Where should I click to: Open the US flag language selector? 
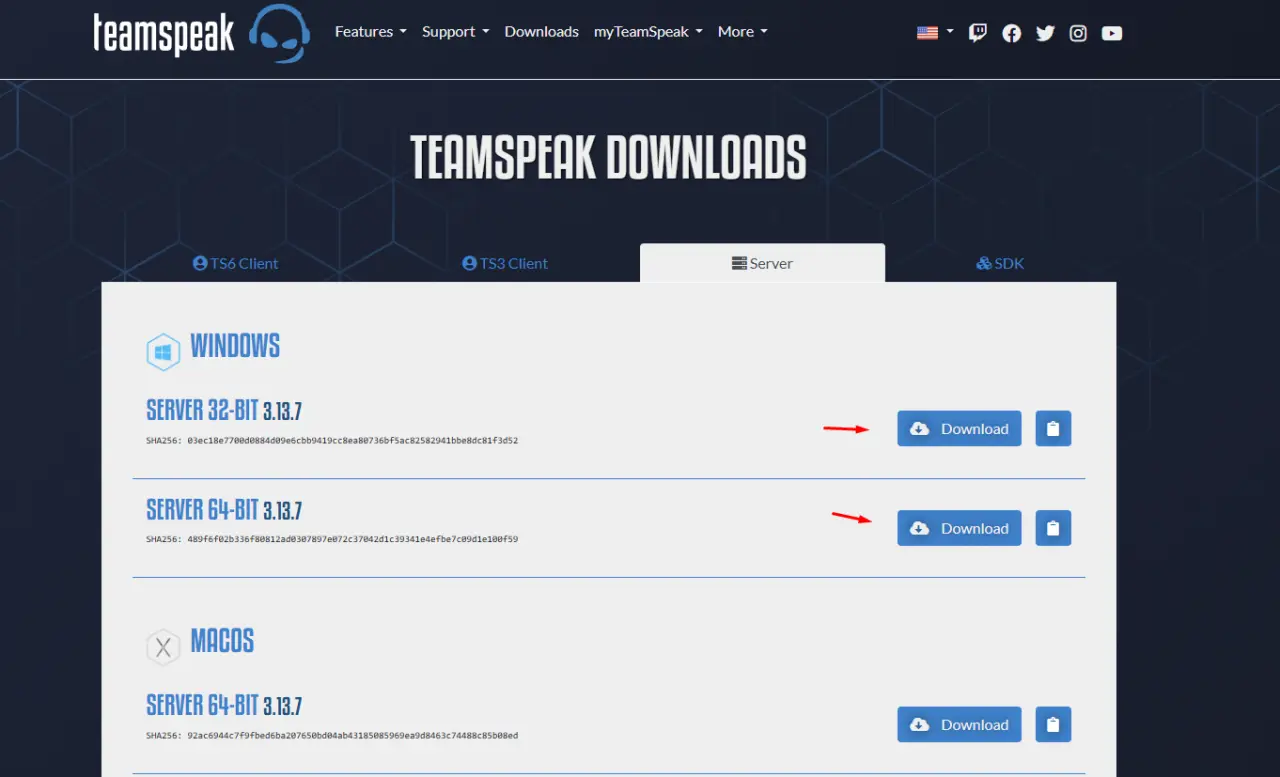934,32
